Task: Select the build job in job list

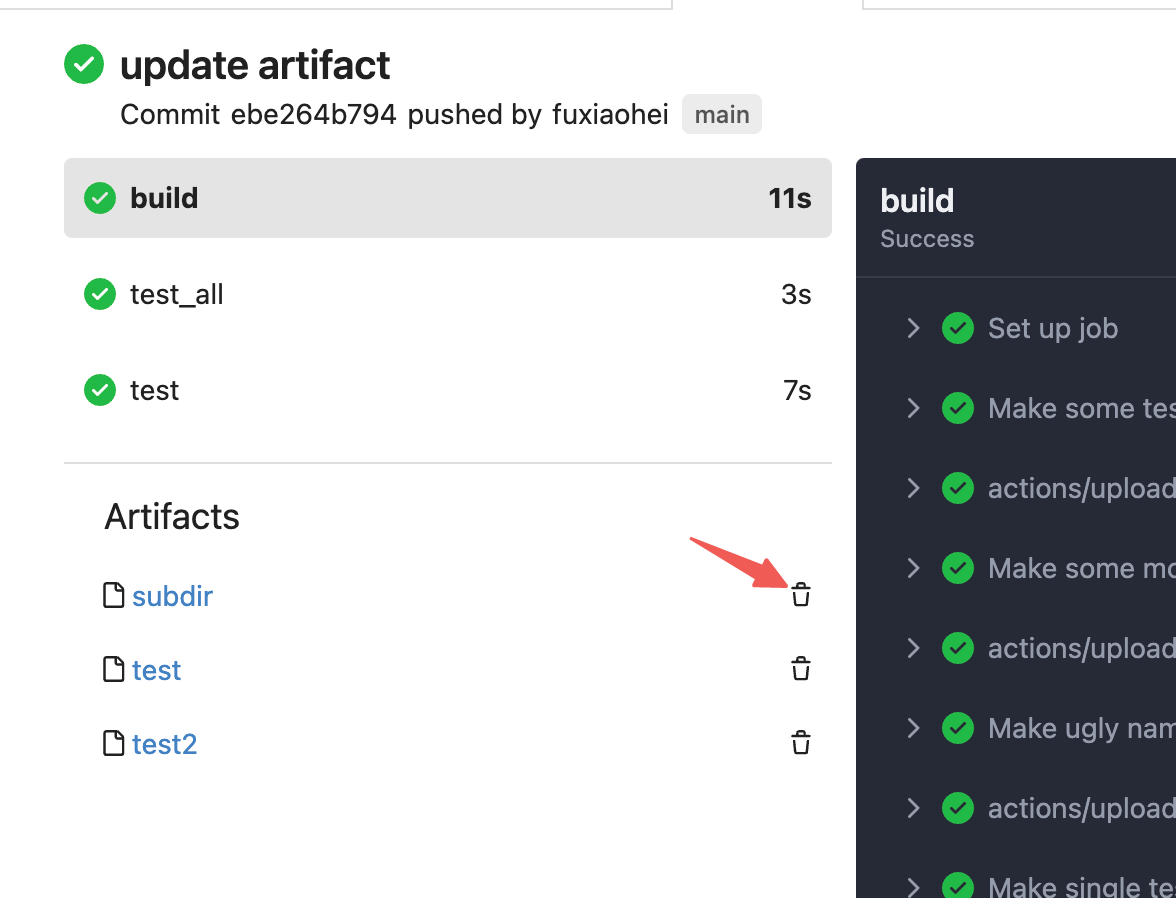Action: pyautogui.click(x=447, y=198)
